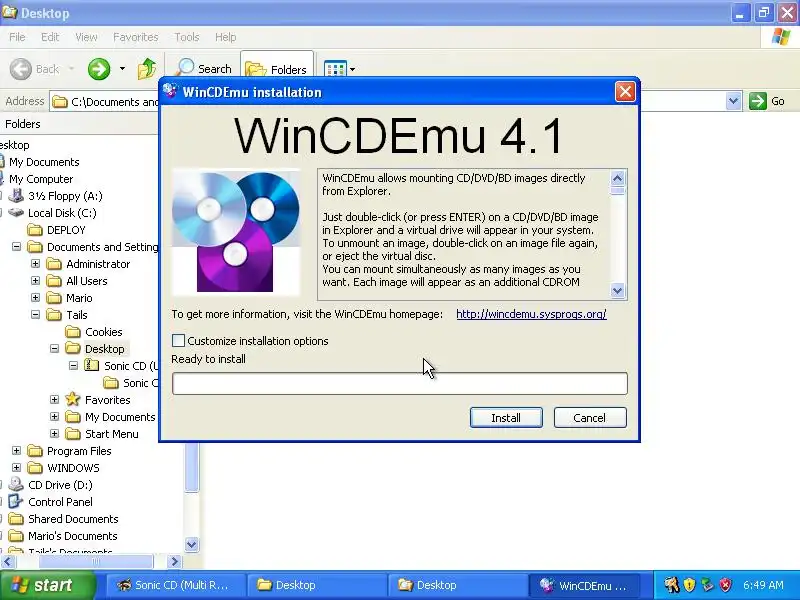Open Tools menu in Explorer
The width and height of the screenshot is (800, 600).
point(187,37)
